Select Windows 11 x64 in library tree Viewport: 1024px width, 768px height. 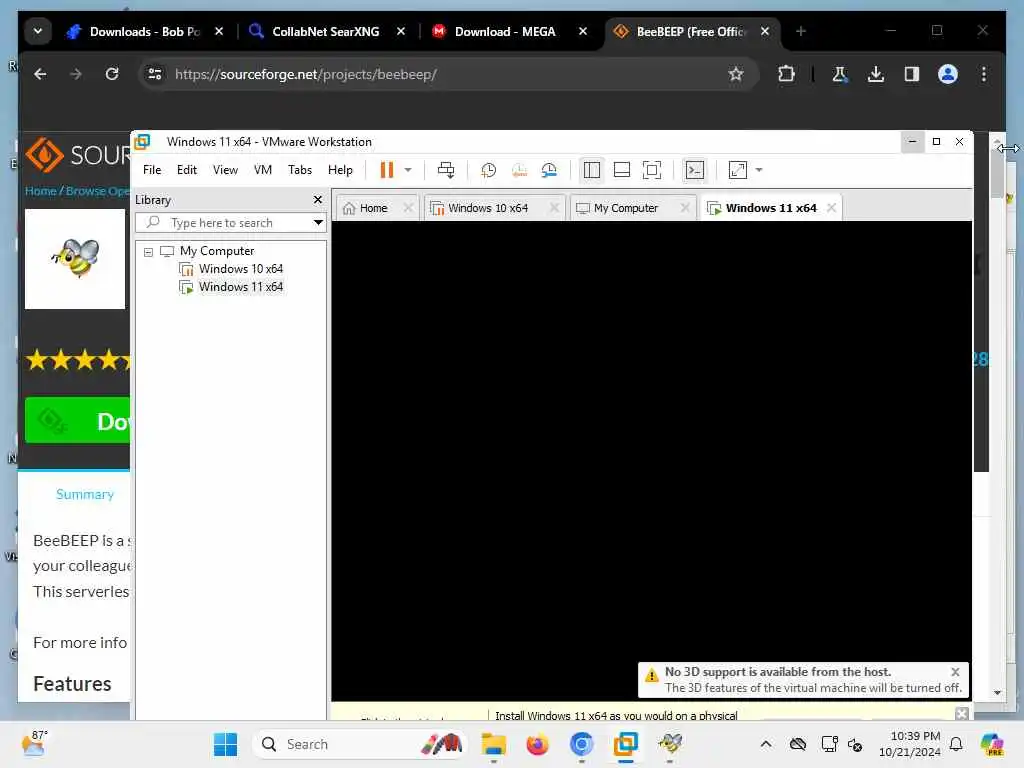pos(240,287)
